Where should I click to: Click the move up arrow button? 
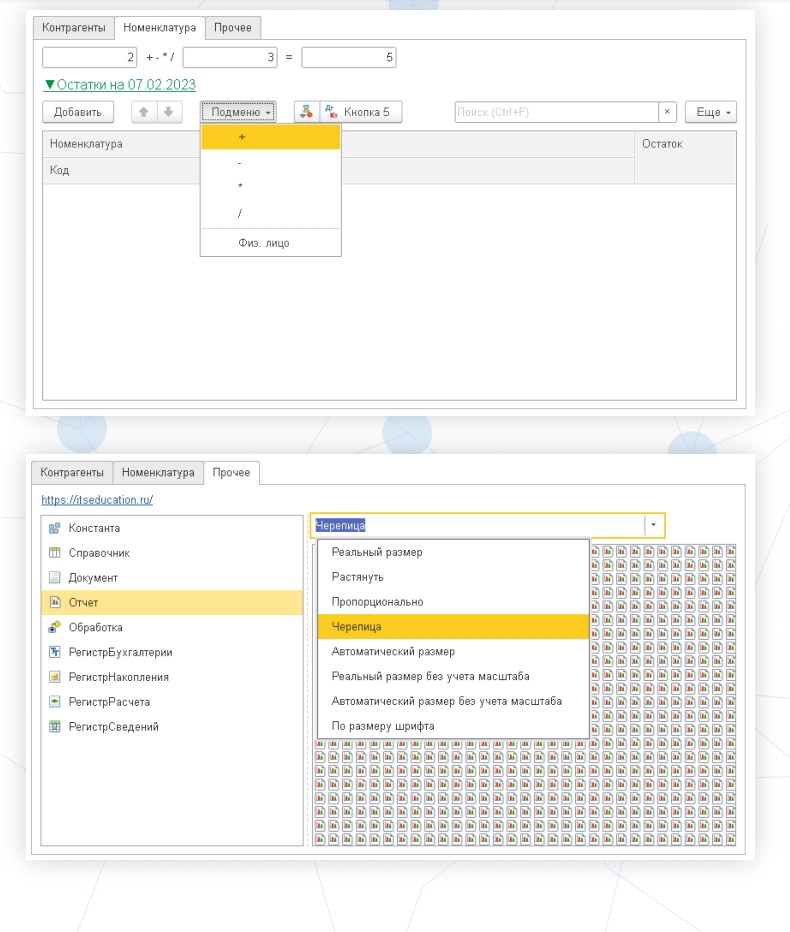point(145,112)
